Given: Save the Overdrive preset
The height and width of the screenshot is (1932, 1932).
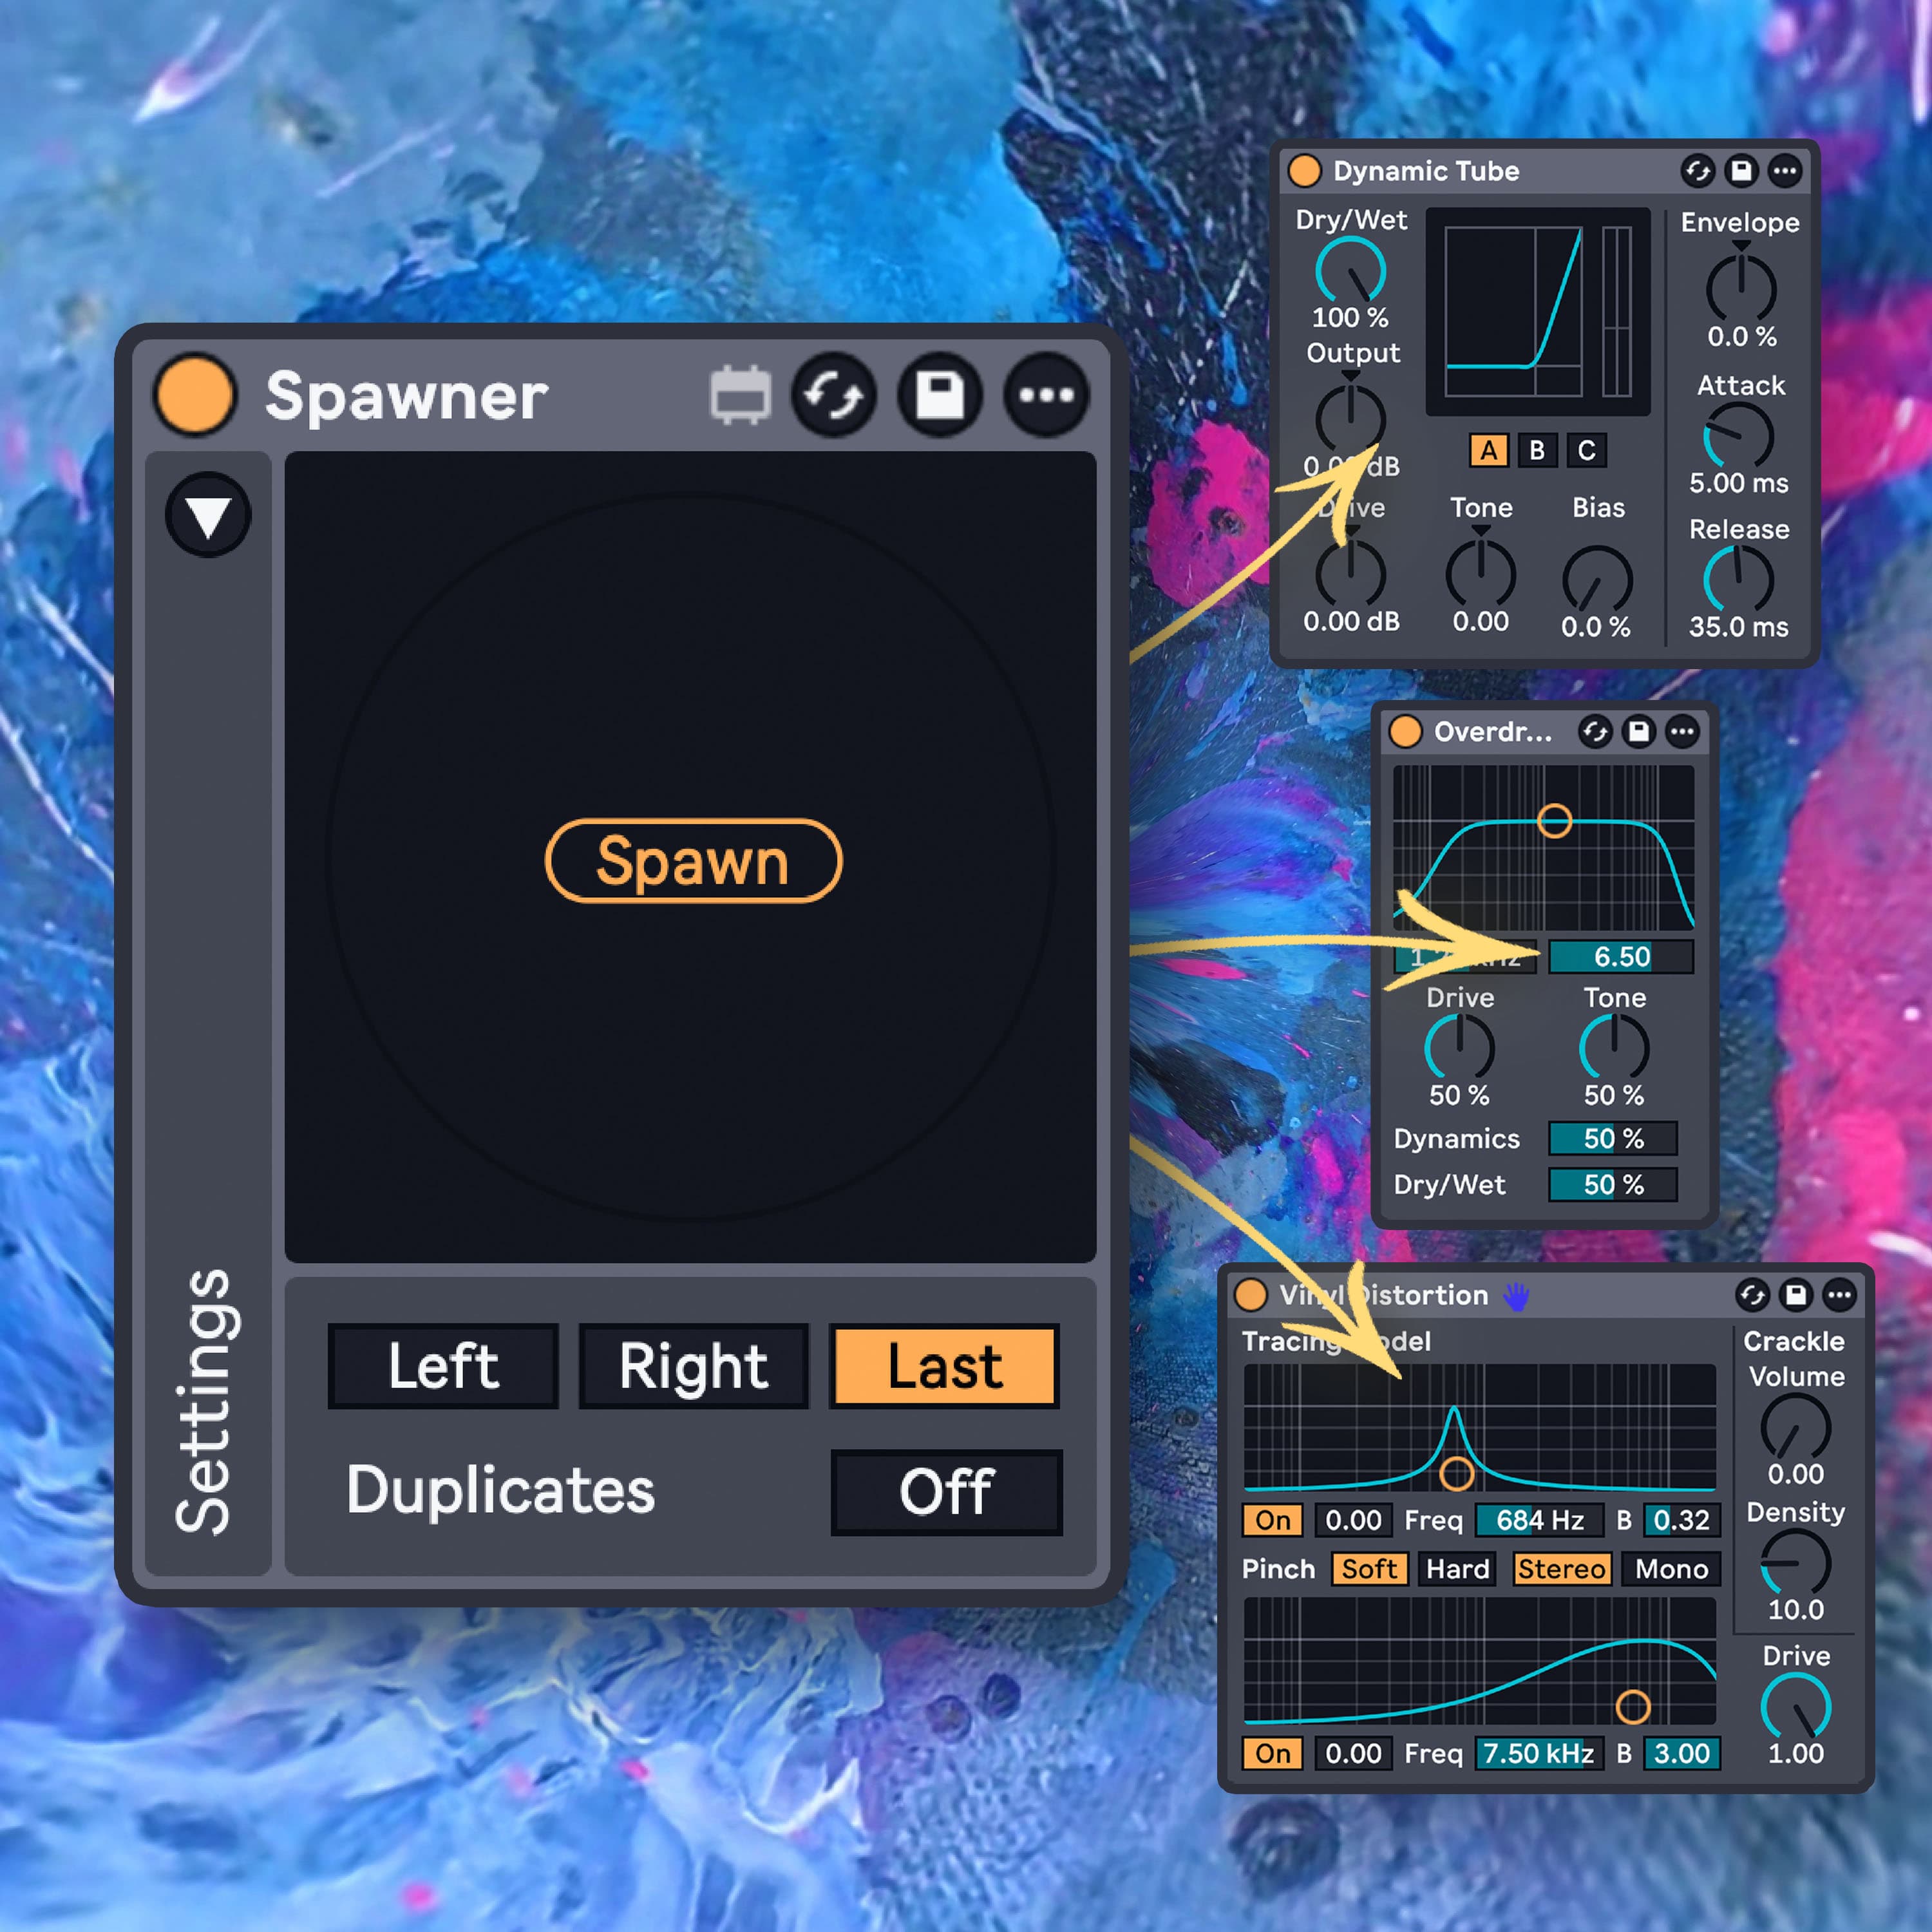Looking at the screenshot, I should [x=1639, y=732].
